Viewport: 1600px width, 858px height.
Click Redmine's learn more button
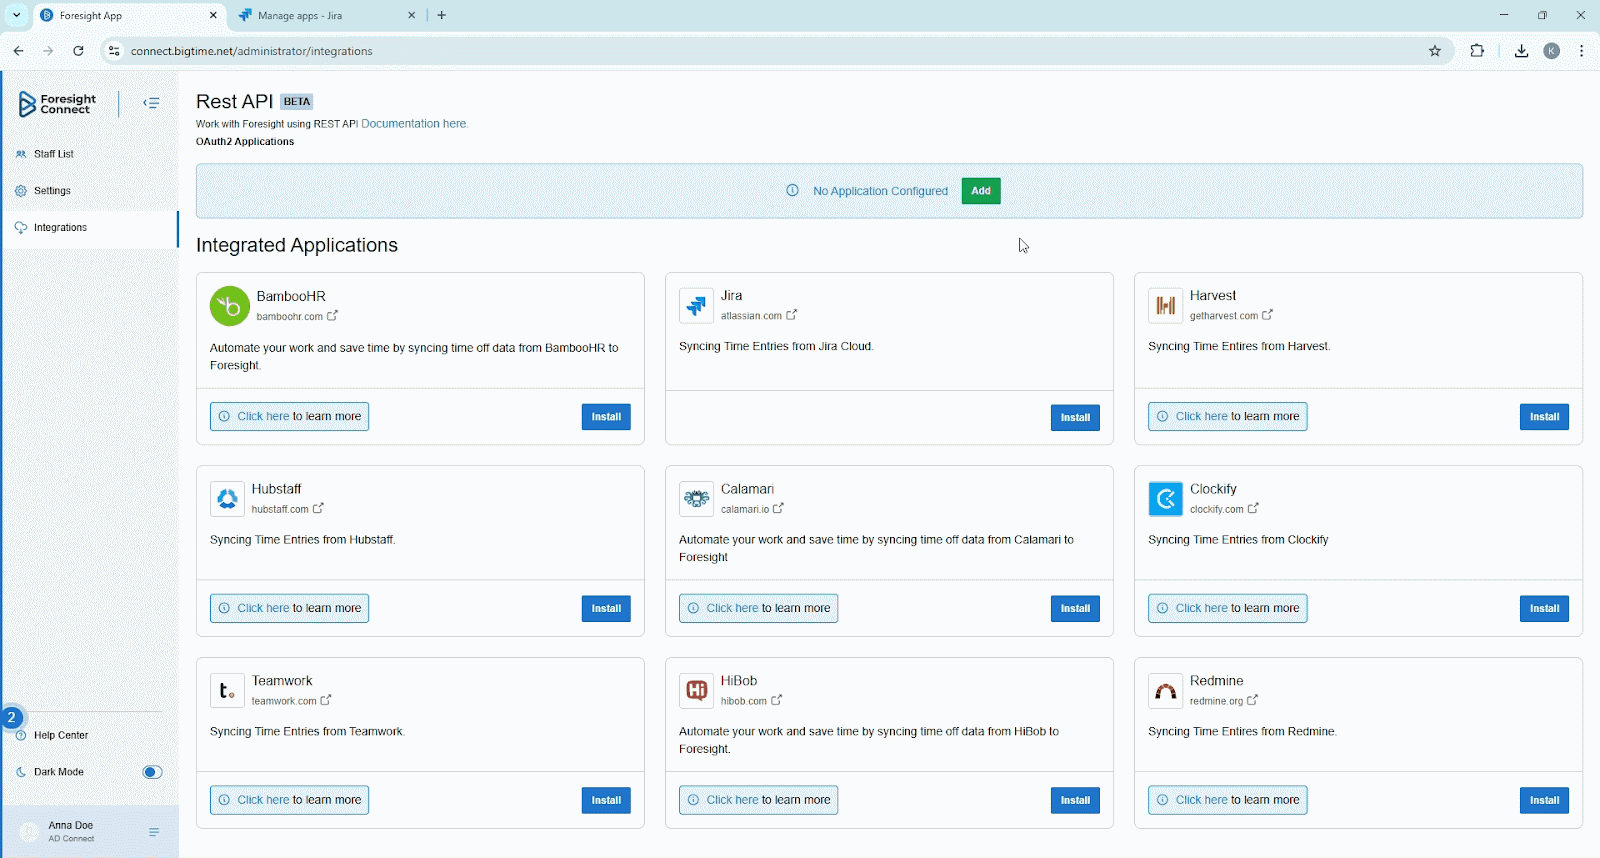coord(1227,801)
